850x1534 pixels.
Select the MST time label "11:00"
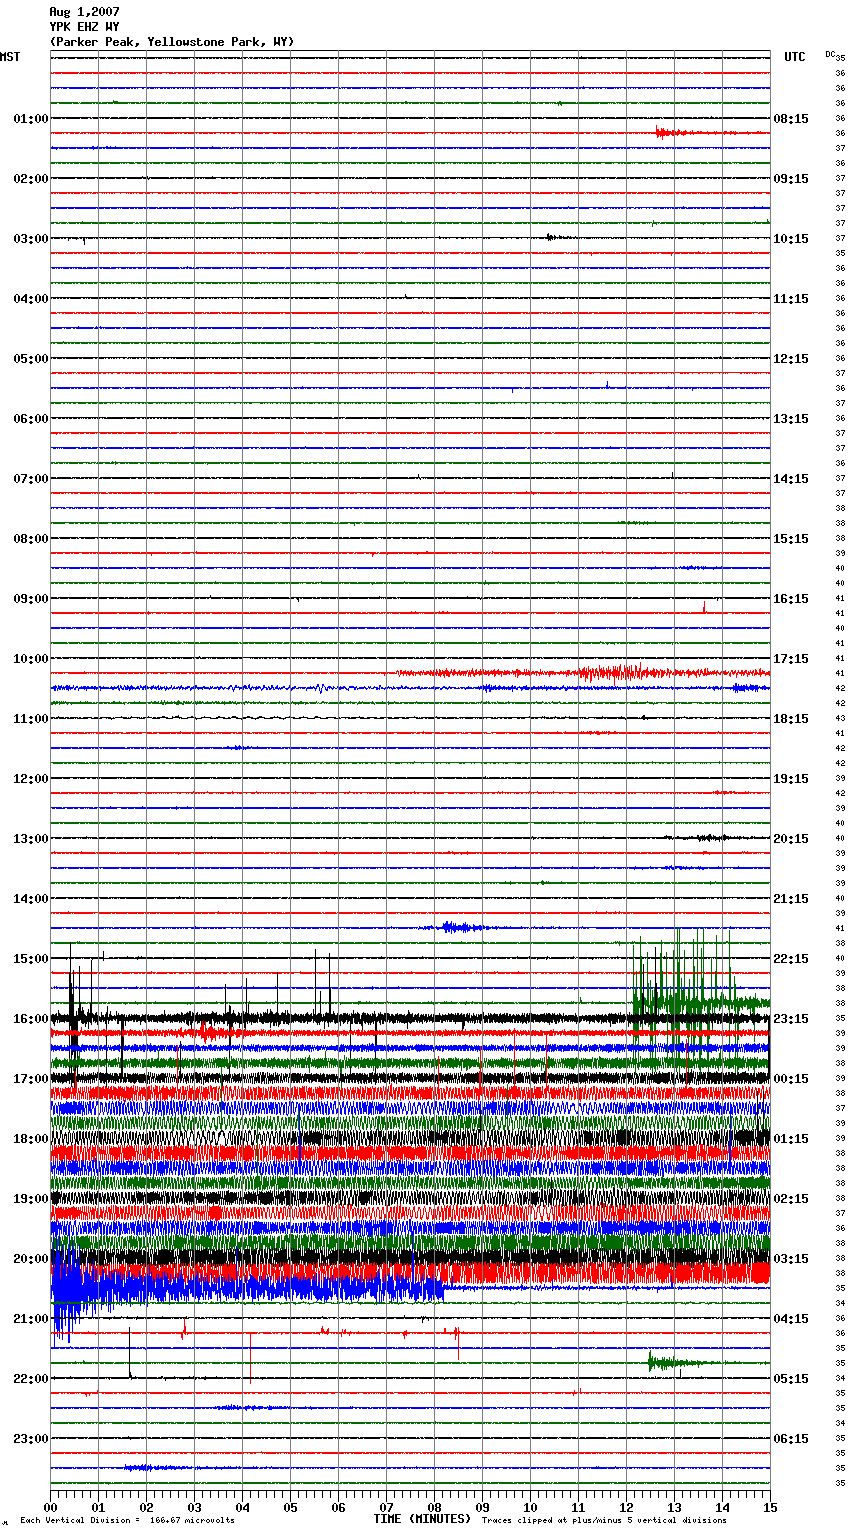[x=31, y=719]
